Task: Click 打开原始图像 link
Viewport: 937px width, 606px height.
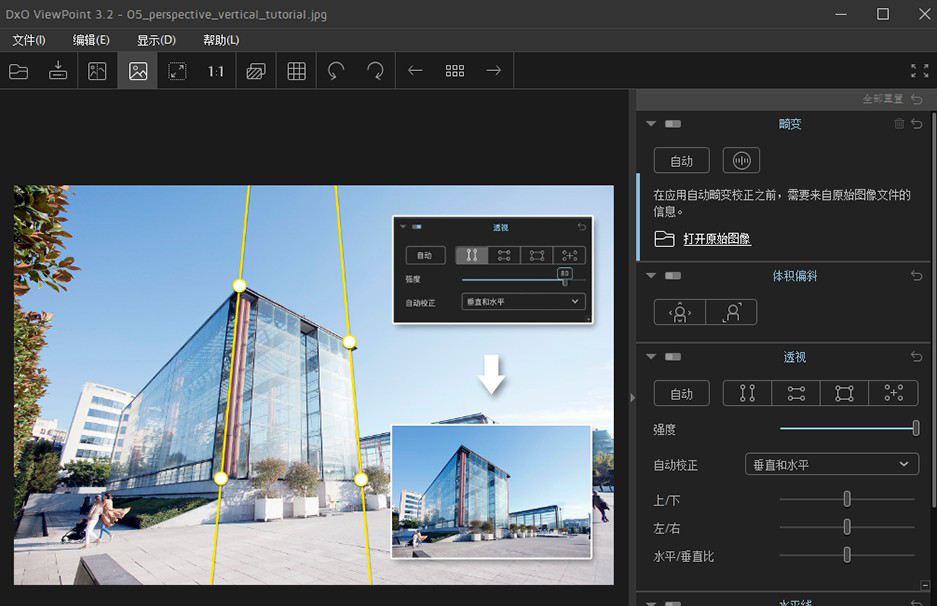Action: 716,239
